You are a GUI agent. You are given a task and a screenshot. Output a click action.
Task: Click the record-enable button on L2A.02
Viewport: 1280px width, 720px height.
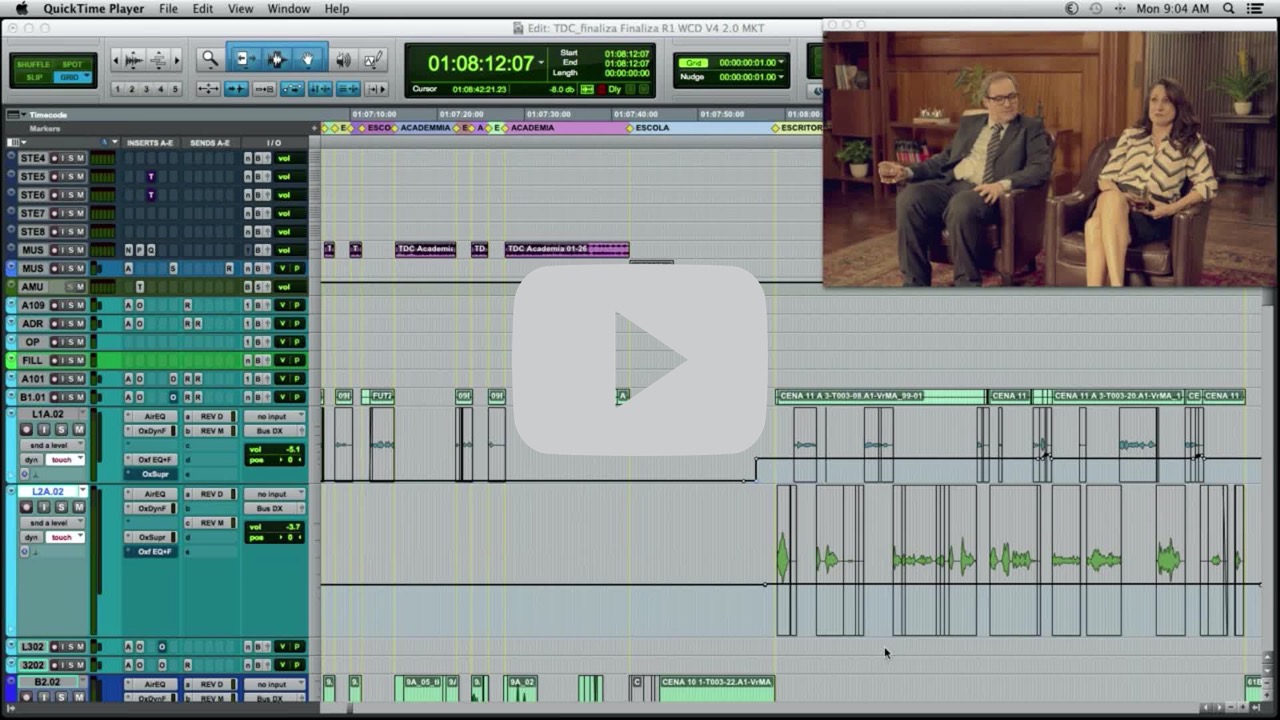pos(26,507)
